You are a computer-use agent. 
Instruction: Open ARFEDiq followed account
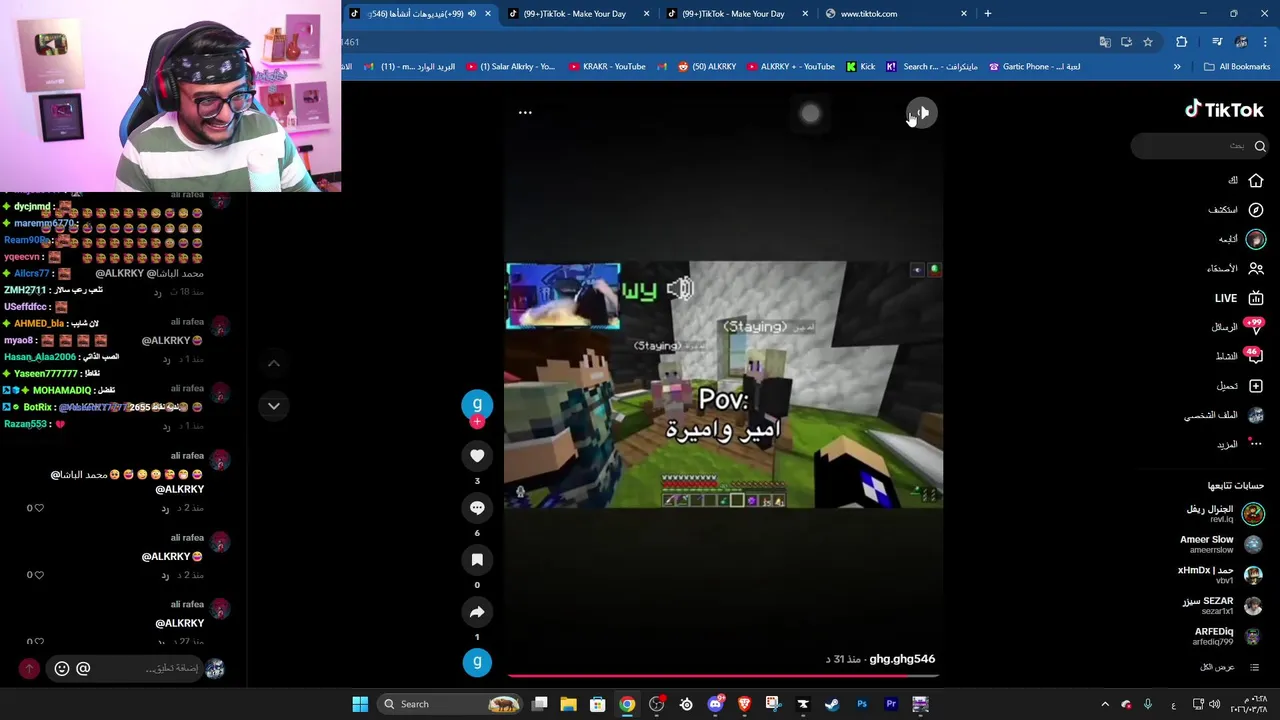(x=1228, y=636)
